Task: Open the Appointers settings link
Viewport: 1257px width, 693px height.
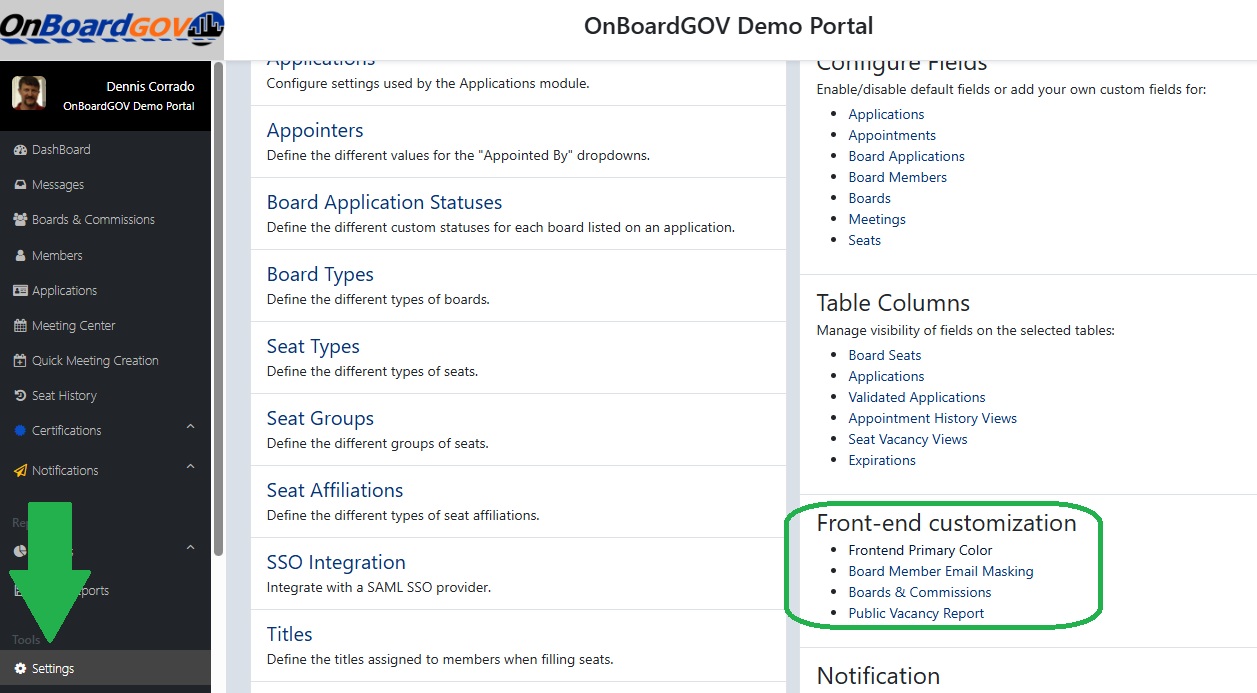Action: pyautogui.click(x=315, y=131)
